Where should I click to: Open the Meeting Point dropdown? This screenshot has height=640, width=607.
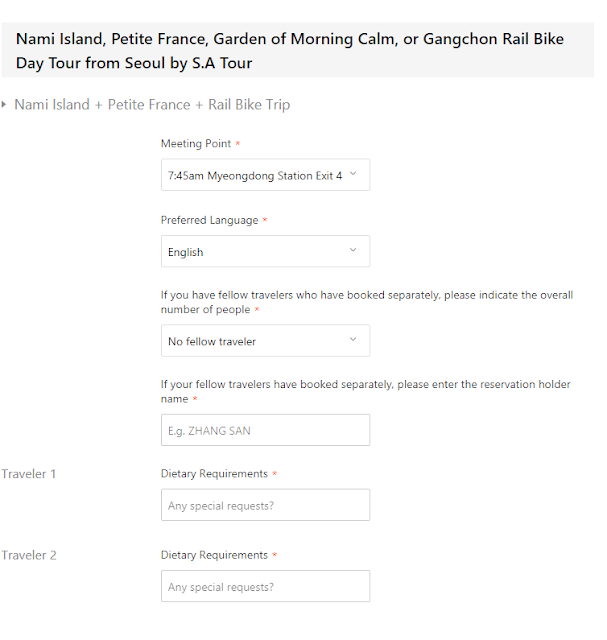coord(265,175)
